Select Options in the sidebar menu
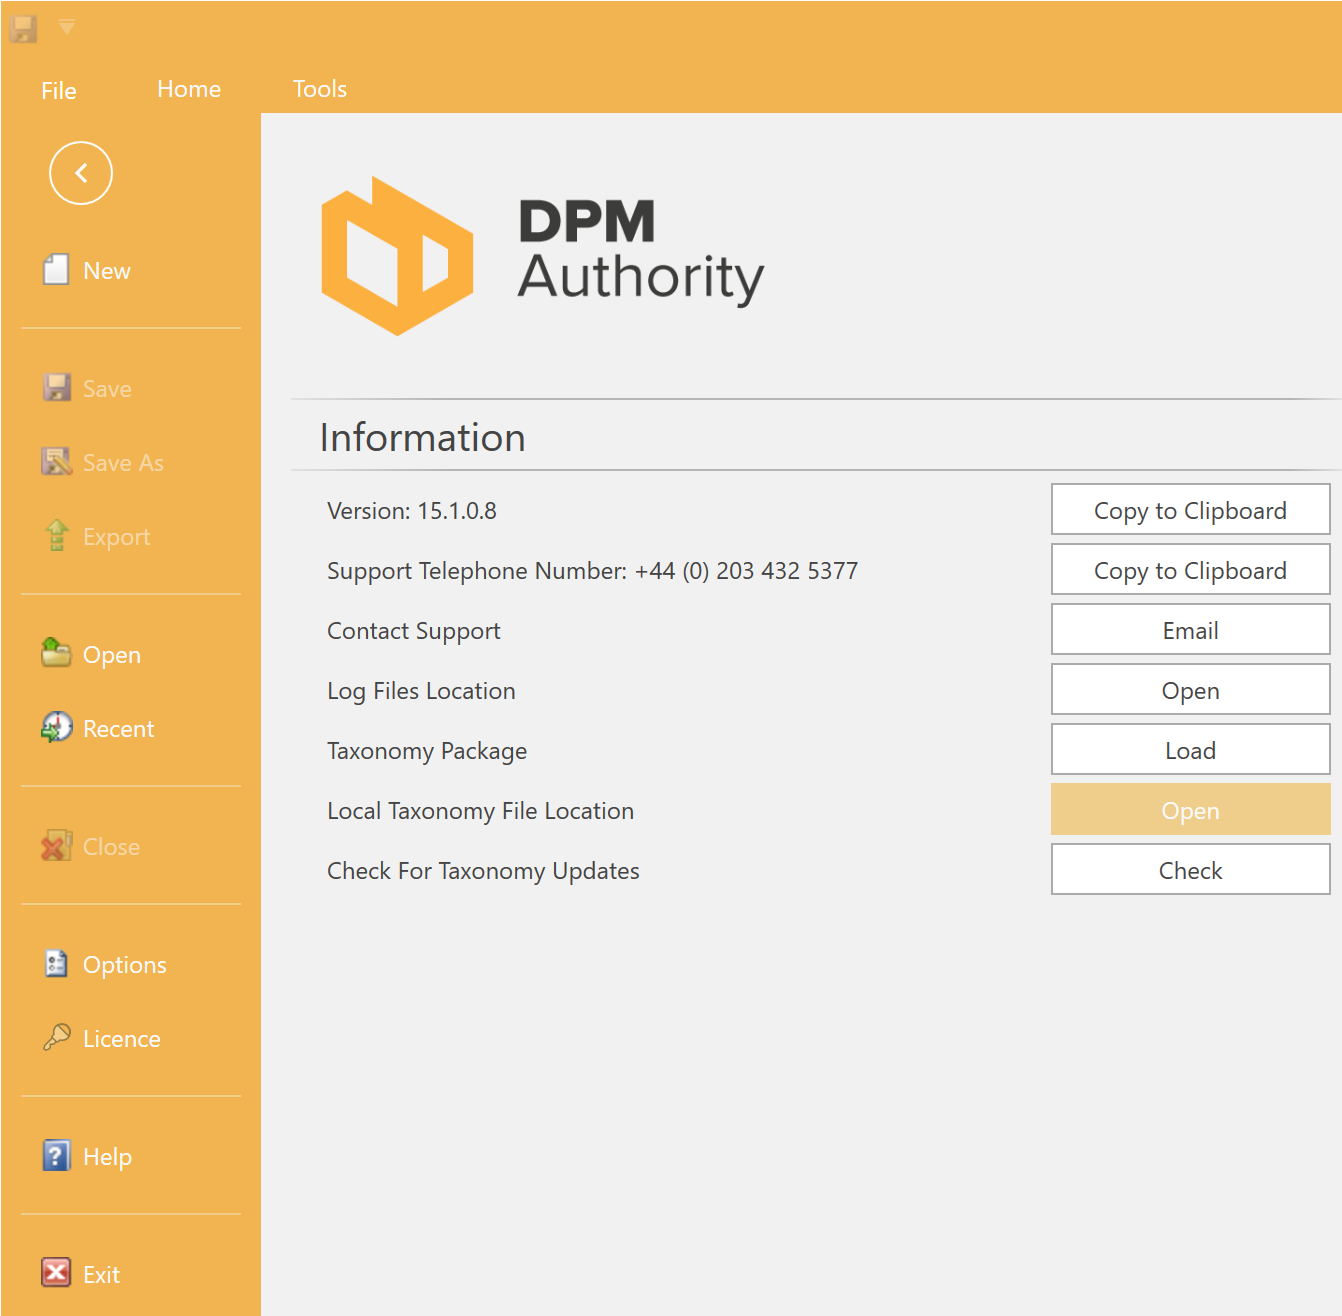This screenshot has width=1342, height=1316. (x=125, y=965)
